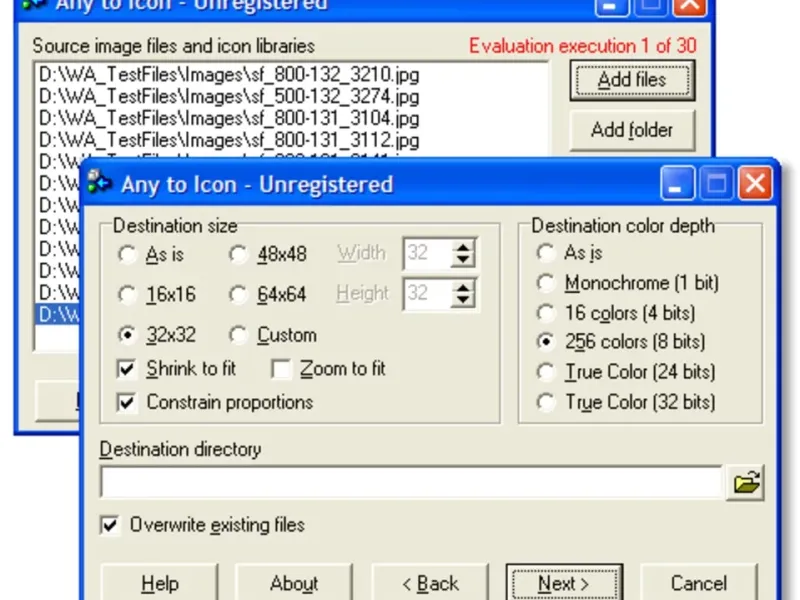800x600 pixels.
Task: Decrease Width value with down arrow
Action: 463,260
